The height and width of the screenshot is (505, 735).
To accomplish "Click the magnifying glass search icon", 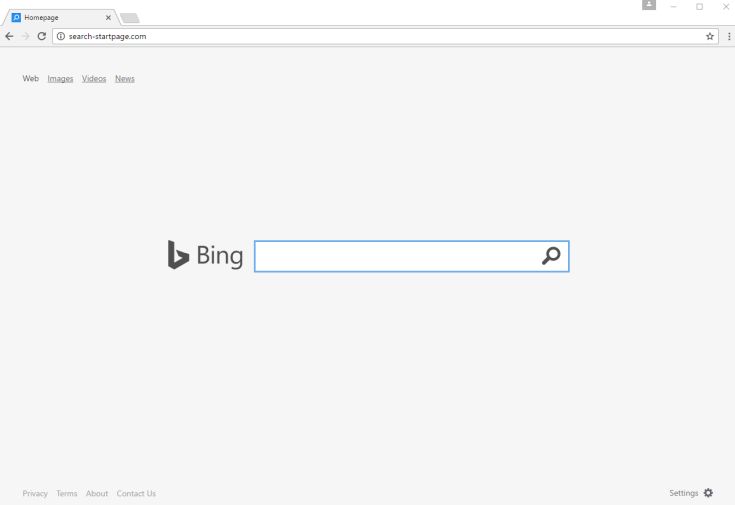I will (551, 256).
